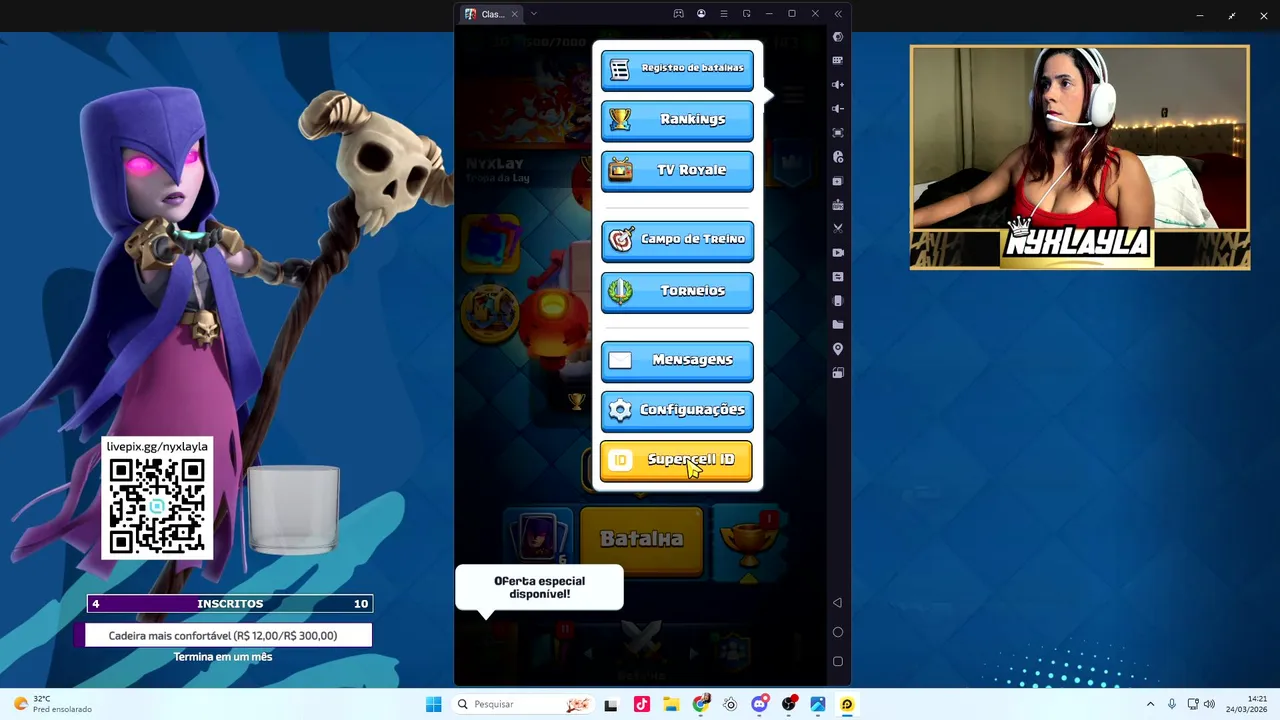Image resolution: width=1280 pixels, height=720 pixels.
Task: Click the Pesquisar taskbar search box
Action: (x=522, y=704)
